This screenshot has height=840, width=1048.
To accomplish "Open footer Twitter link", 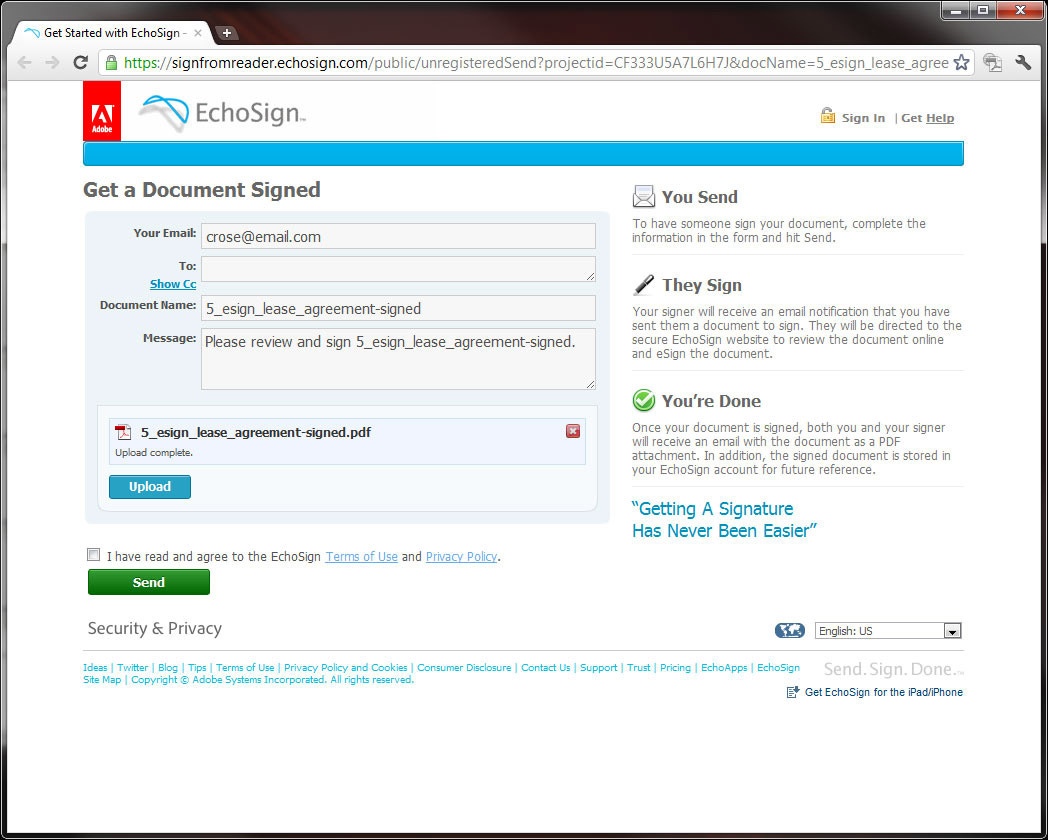I will (x=132, y=668).
